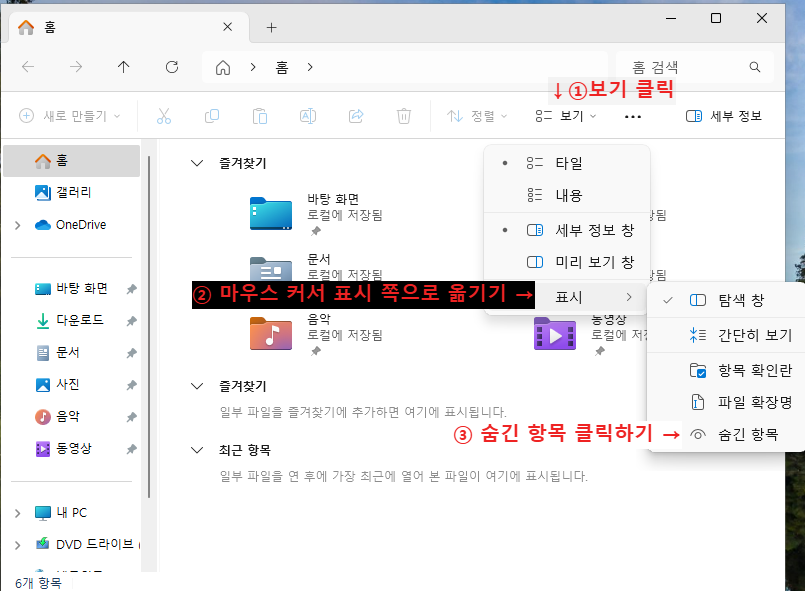Close the 홈 tab
The width and height of the screenshot is (805, 591).
(x=227, y=27)
